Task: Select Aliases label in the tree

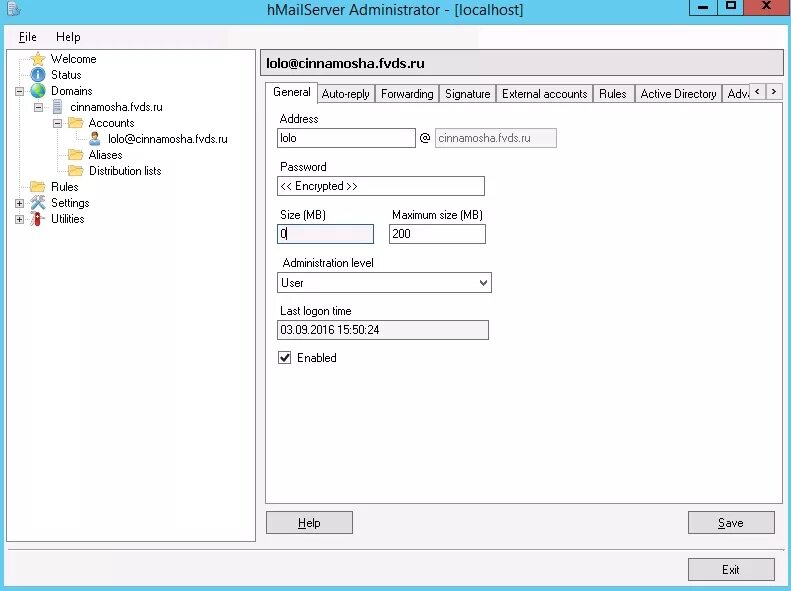Action: [105, 155]
